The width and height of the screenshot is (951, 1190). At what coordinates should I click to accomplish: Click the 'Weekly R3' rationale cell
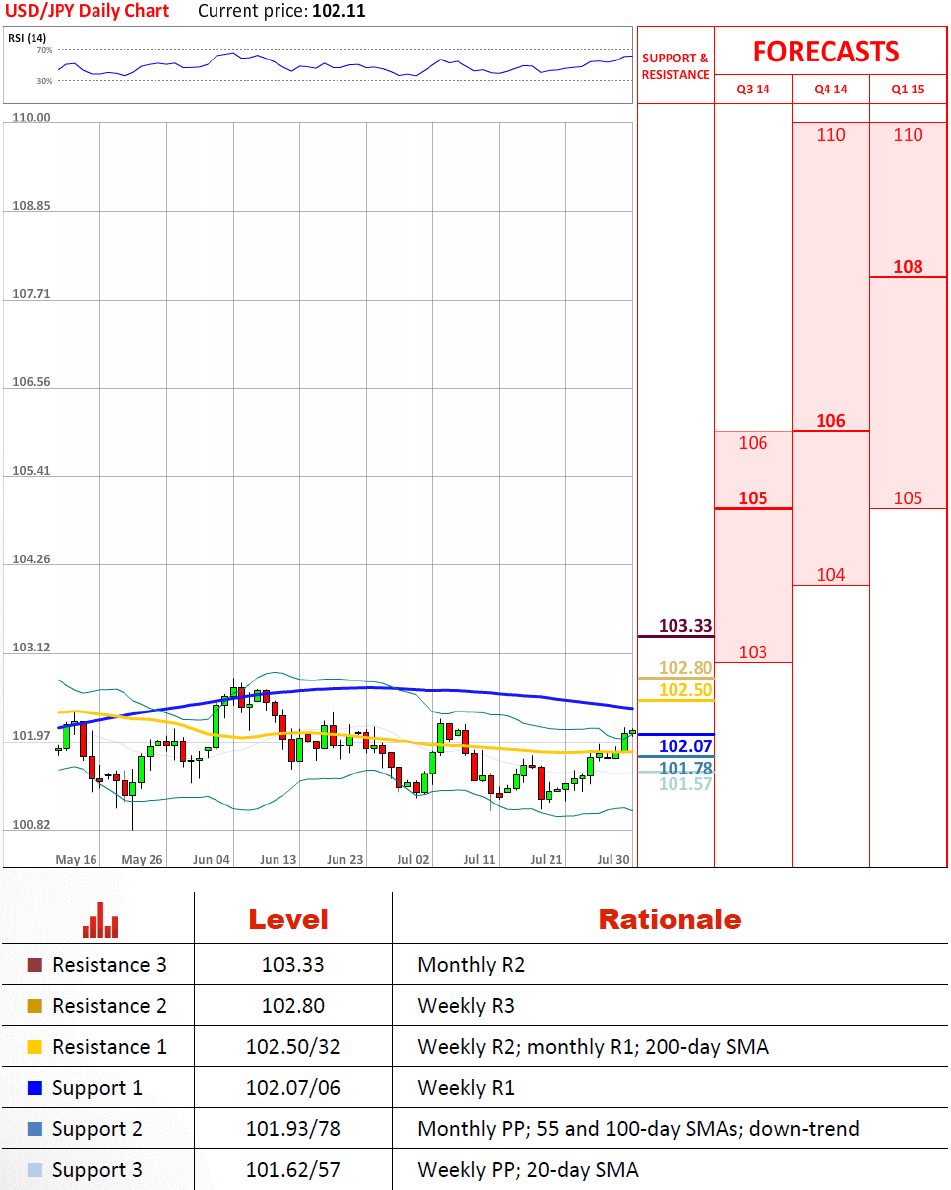466,1006
